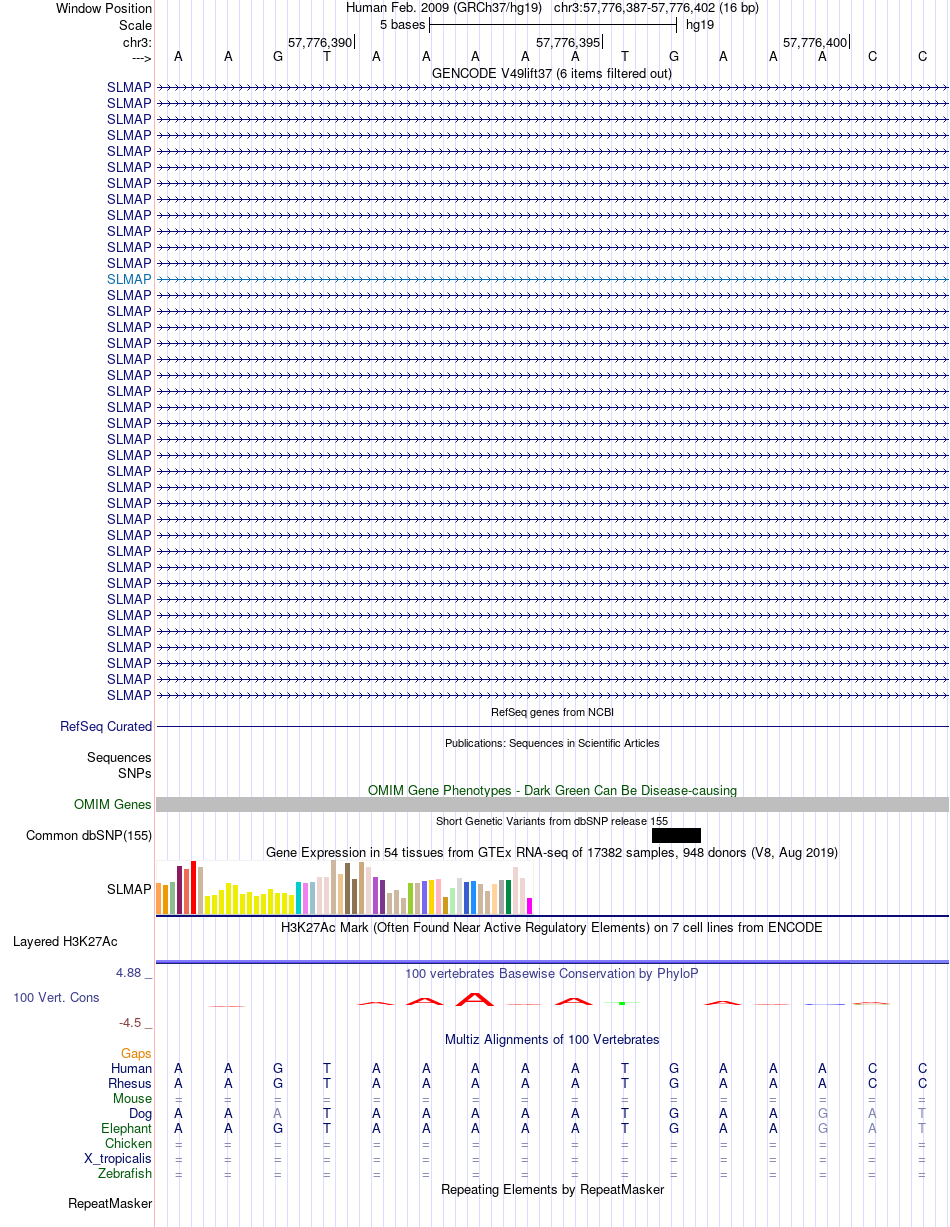Click the OMIM Gene Phenotypes track title
The height and width of the screenshot is (1227, 950).
(x=552, y=790)
